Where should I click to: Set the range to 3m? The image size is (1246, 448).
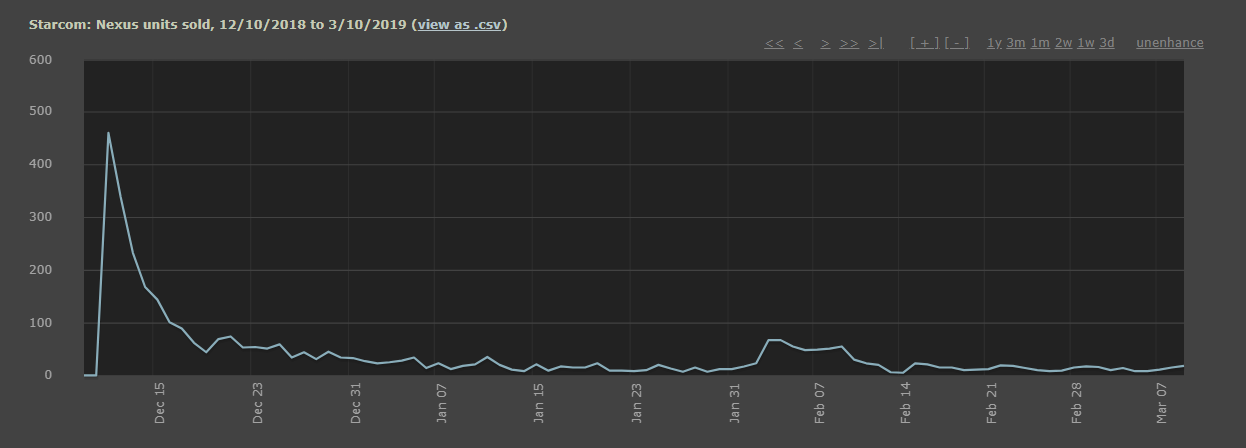pyautogui.click(x=1016, y=43)
